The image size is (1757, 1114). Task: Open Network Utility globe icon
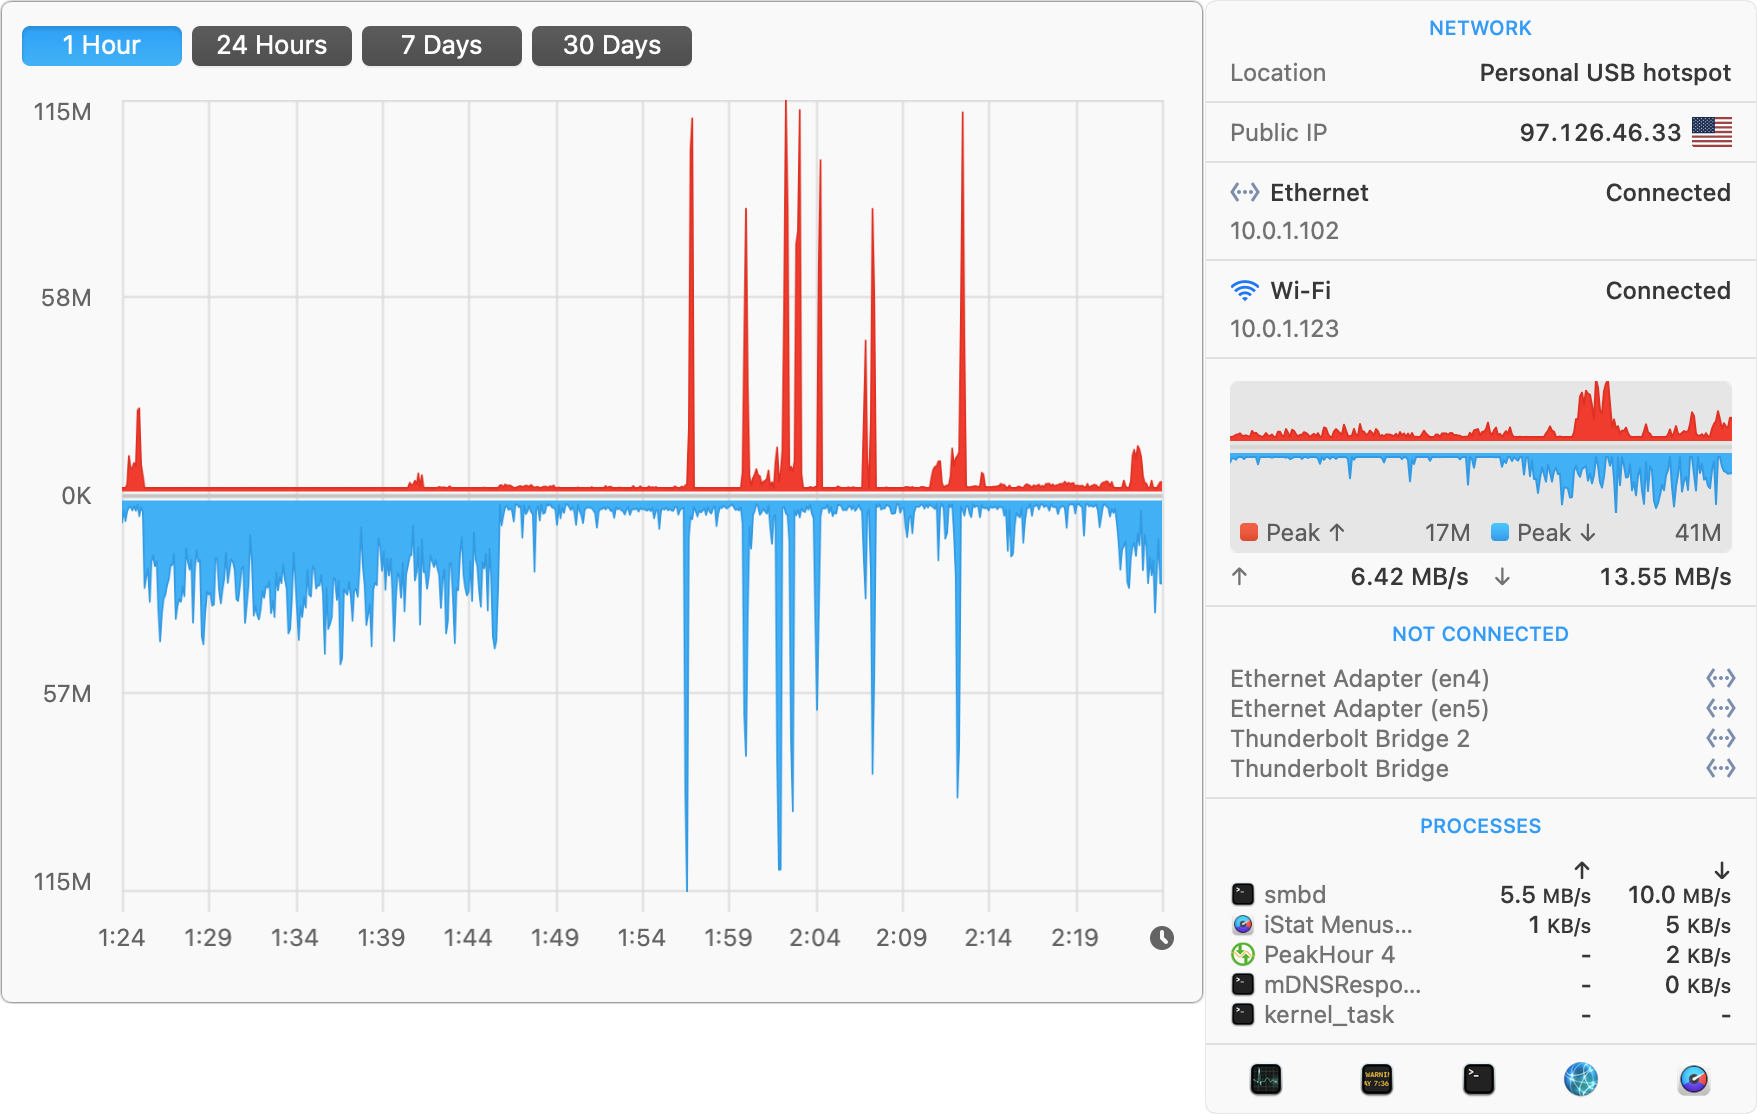click(1581, 1079)
